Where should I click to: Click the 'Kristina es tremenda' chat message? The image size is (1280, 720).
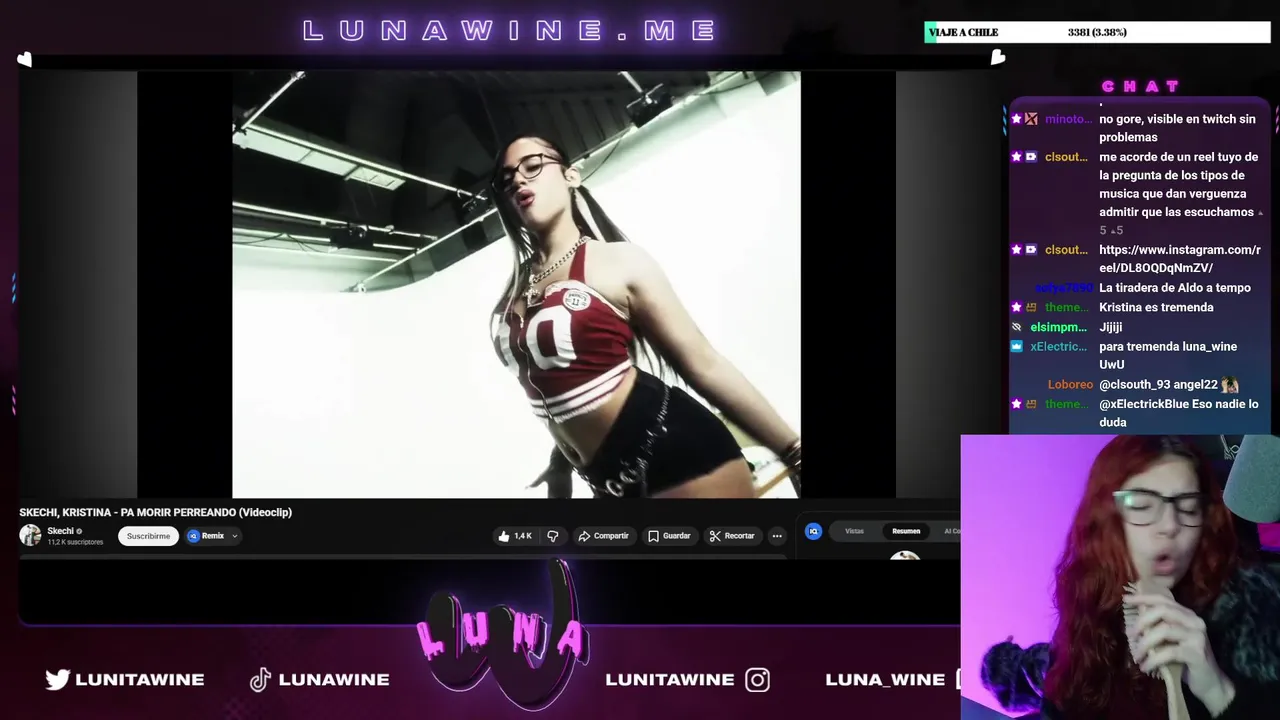pos(1156,308)
